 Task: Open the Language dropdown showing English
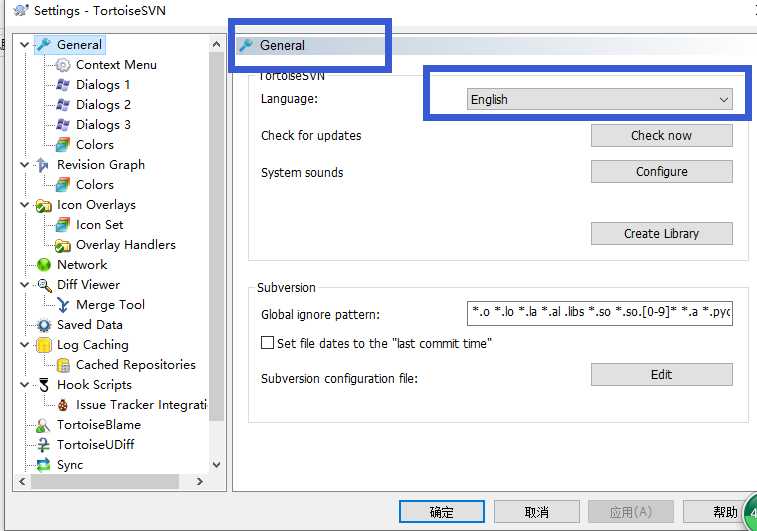coord(599,99)
